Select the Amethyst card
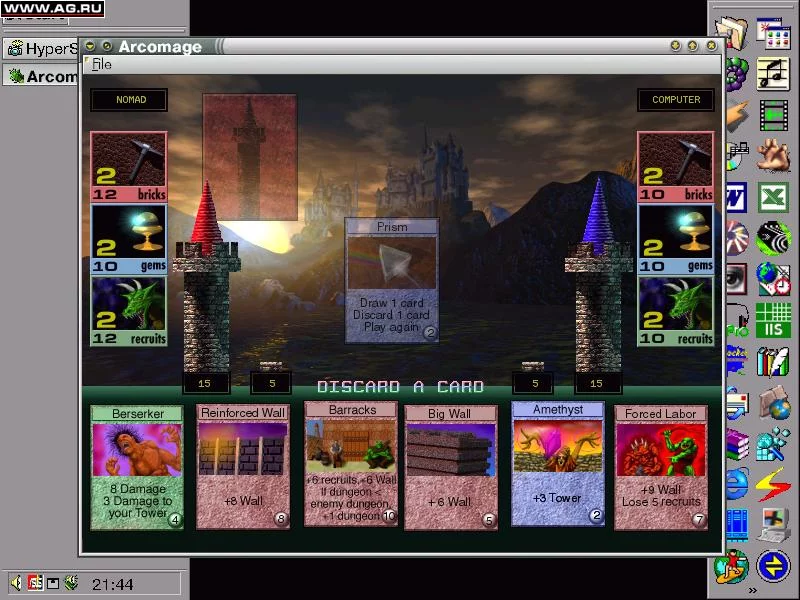 point(558,464)
